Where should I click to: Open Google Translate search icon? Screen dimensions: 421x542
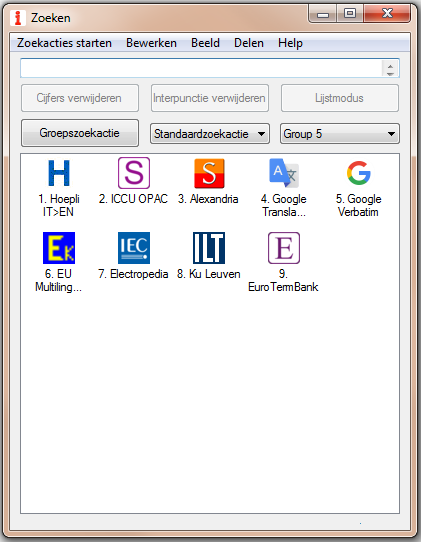pyautogui.click(x=284, y=173)
